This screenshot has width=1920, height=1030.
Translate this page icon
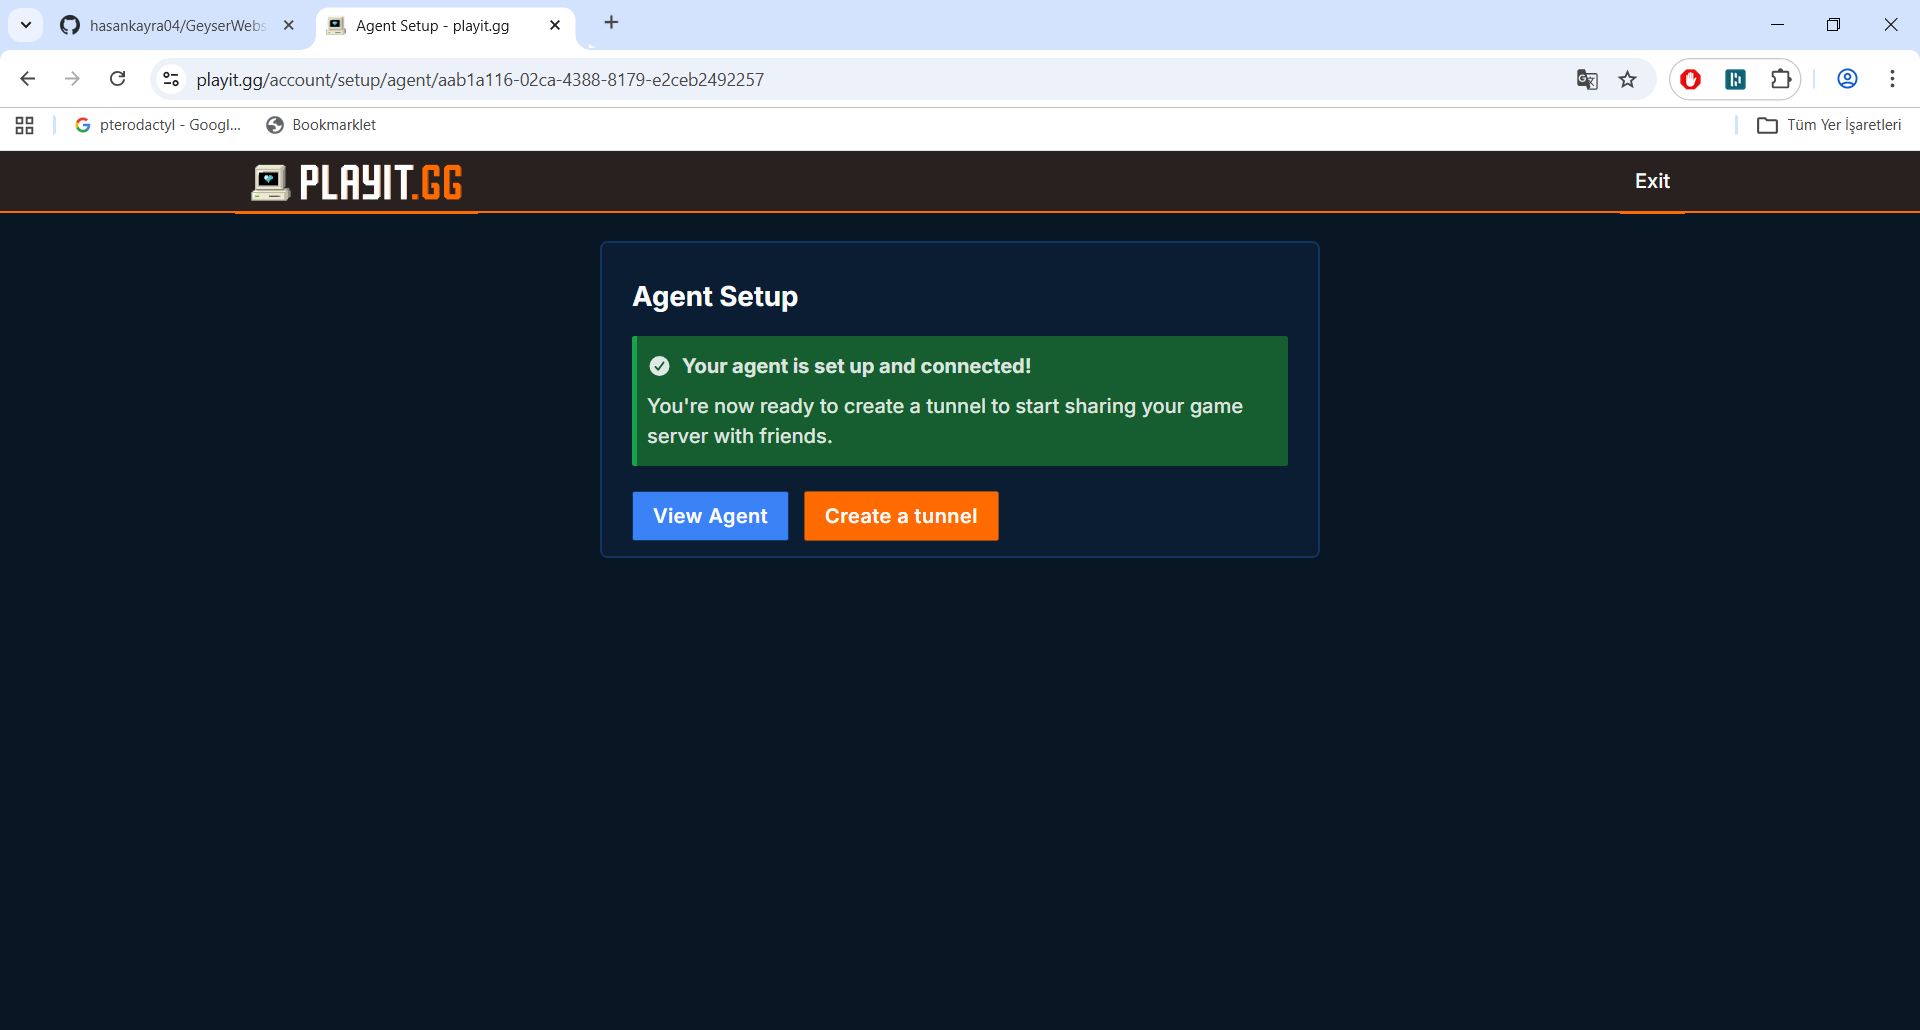tap(1587, 79)
